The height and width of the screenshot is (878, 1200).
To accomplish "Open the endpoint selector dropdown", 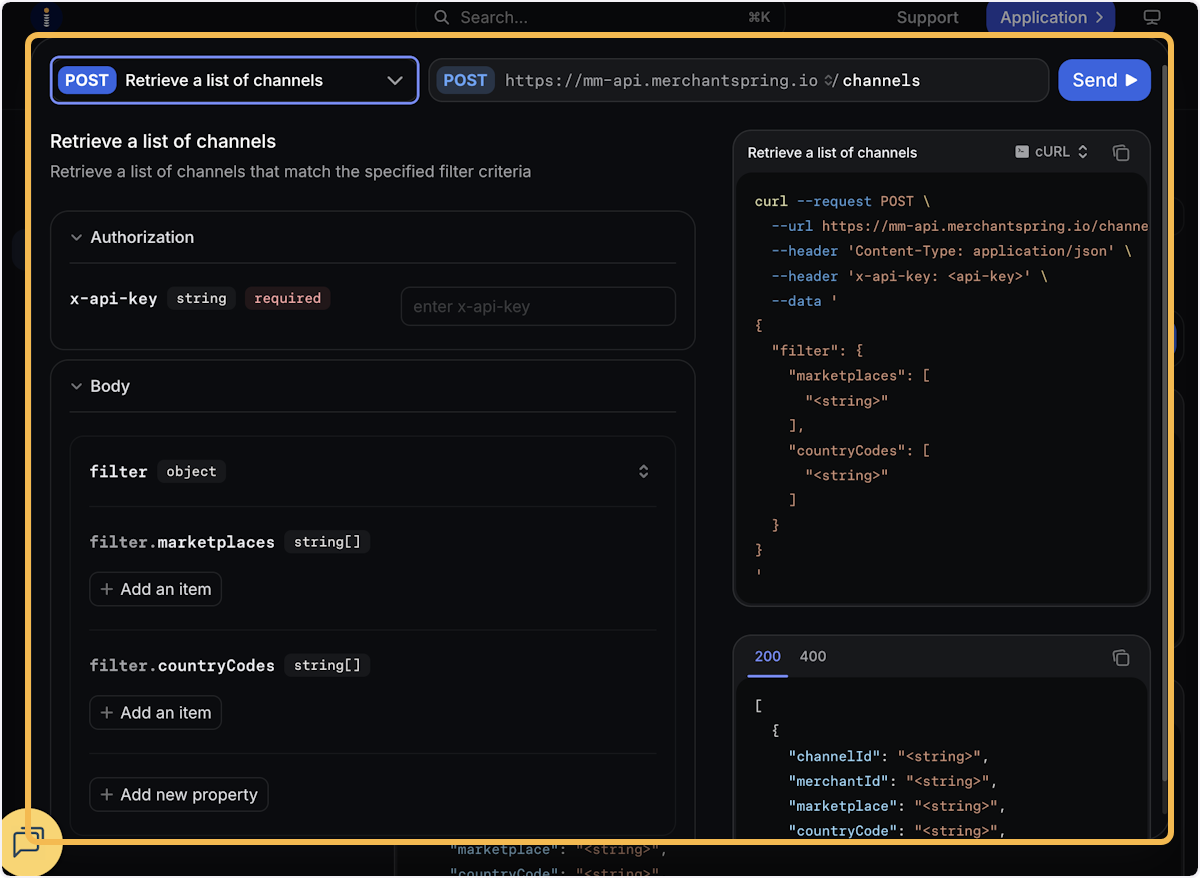I will pos(234,80).
